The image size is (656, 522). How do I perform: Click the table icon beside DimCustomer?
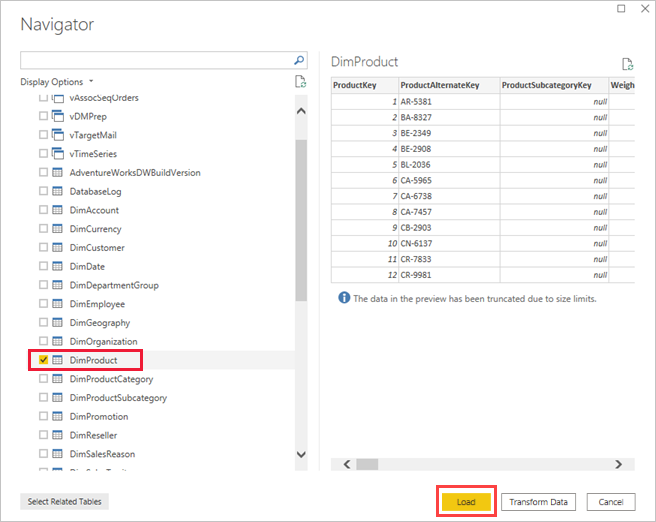tap(58, 248)
